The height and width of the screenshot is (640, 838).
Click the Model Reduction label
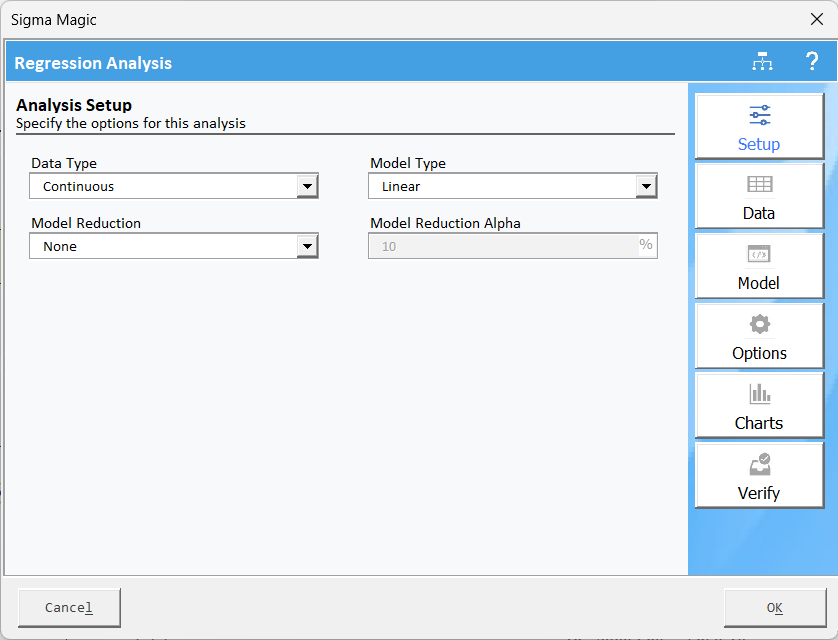click(x=86, y=223)
